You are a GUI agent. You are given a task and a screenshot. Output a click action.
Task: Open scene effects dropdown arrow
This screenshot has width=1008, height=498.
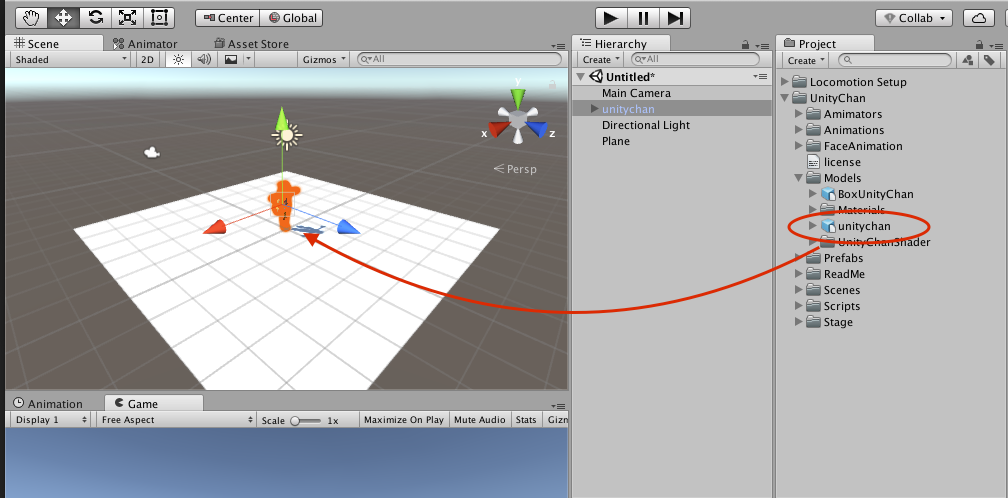249,59
